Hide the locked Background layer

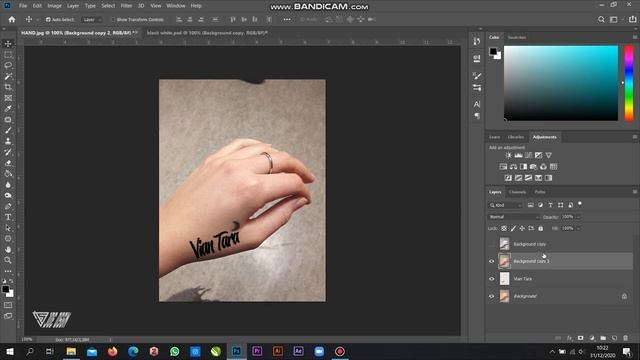492,296
